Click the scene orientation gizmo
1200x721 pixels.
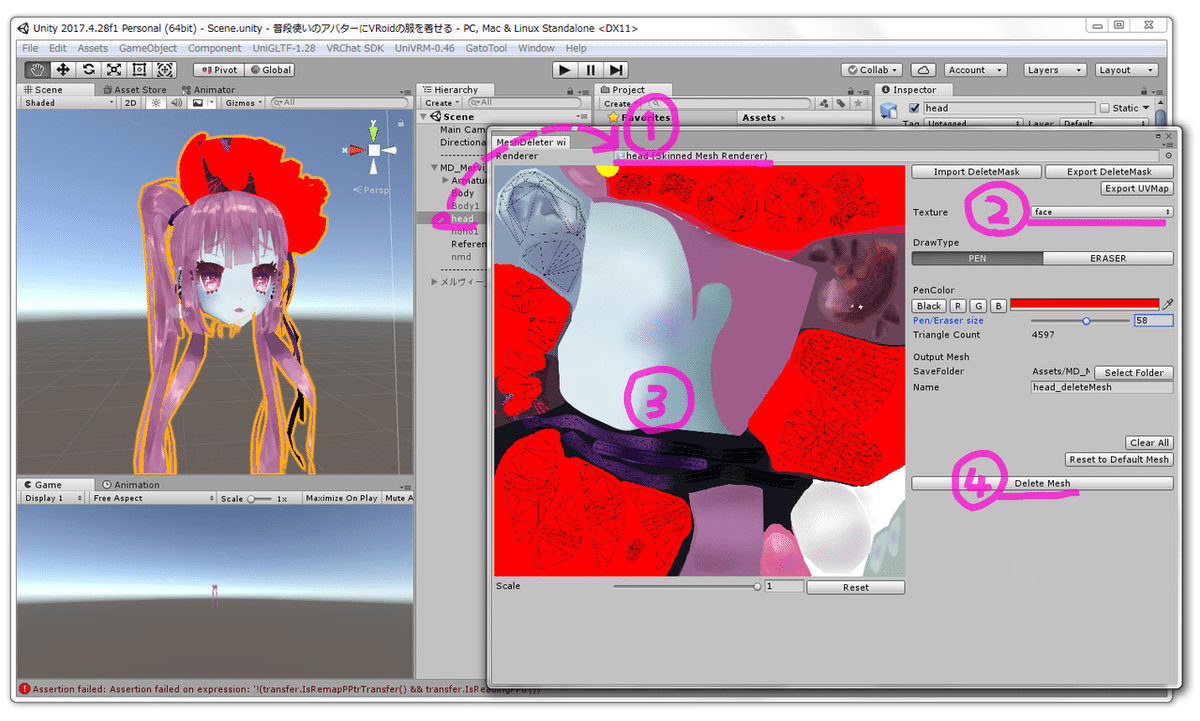pyautogui.click(x=372, y=150)
